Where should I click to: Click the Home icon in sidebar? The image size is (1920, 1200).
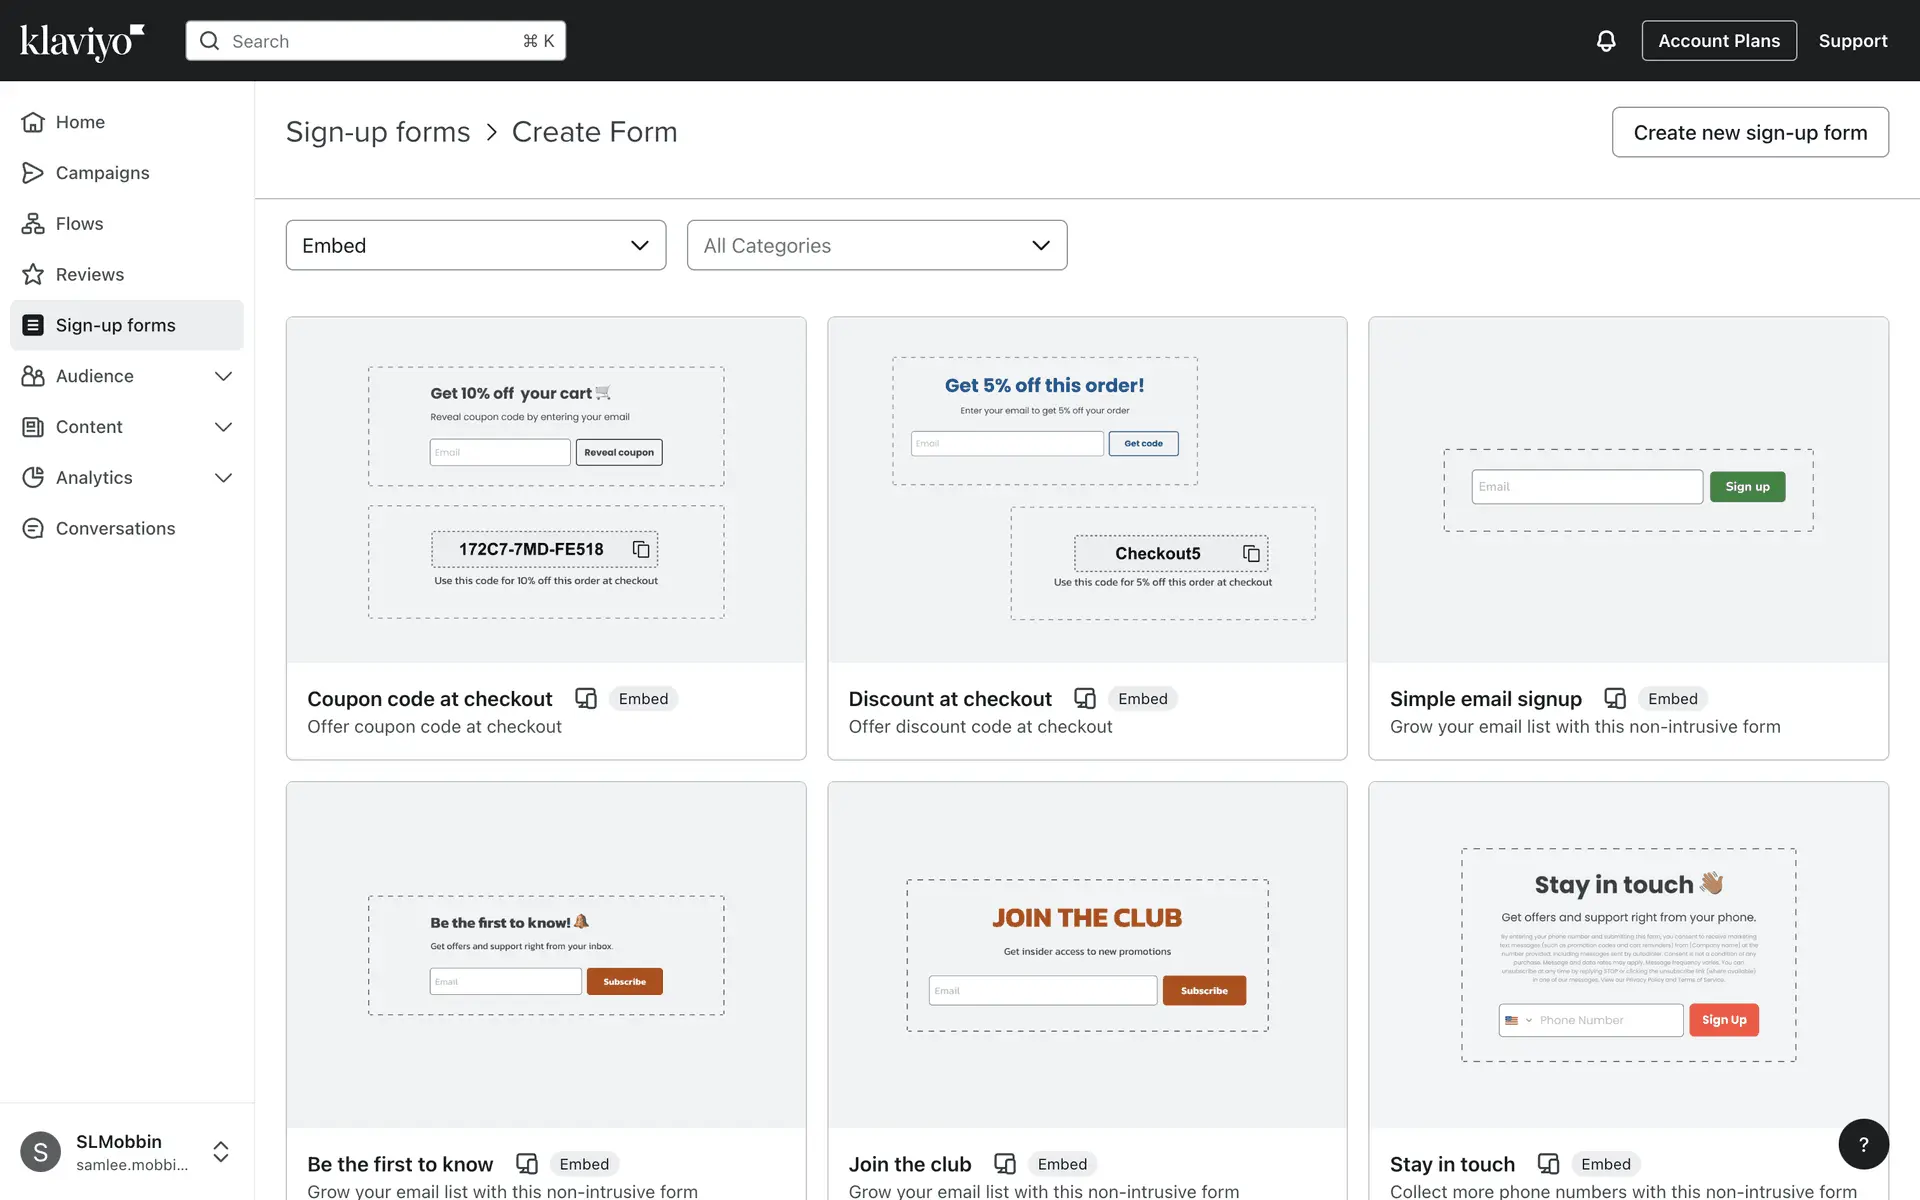pyautogui.click(x=33, y=122)
